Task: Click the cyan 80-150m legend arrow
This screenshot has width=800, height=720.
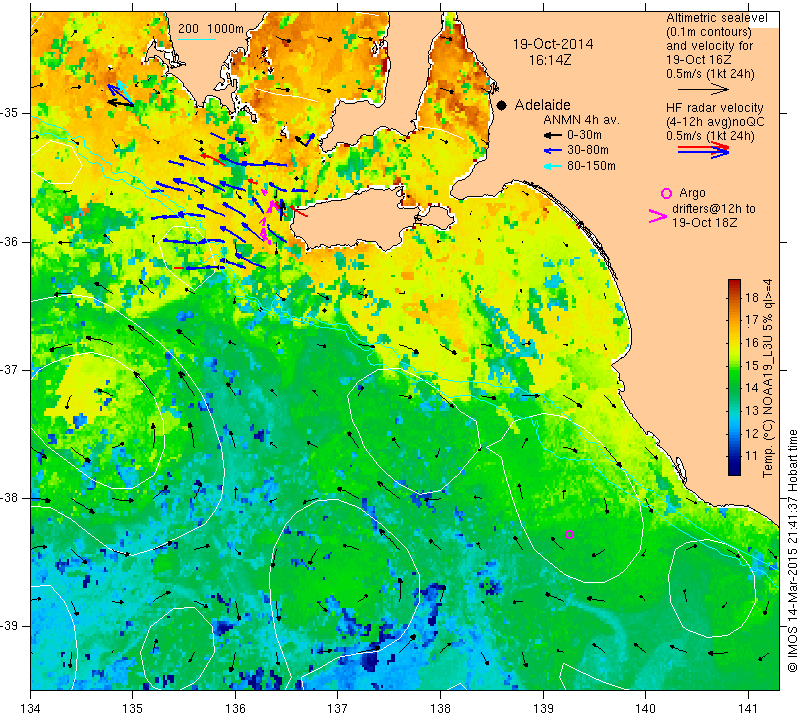Action: pyautogui.click(x=553, y=166)
